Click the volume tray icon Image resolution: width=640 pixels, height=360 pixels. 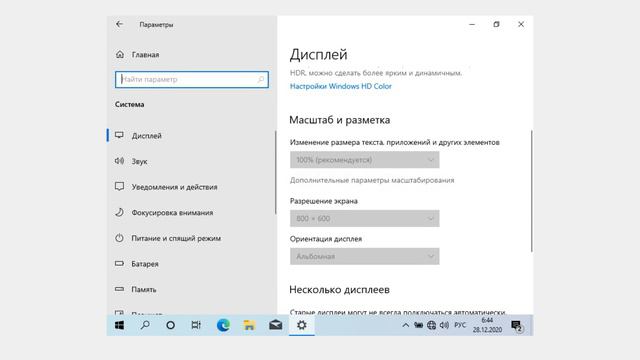tap(444, 325)
